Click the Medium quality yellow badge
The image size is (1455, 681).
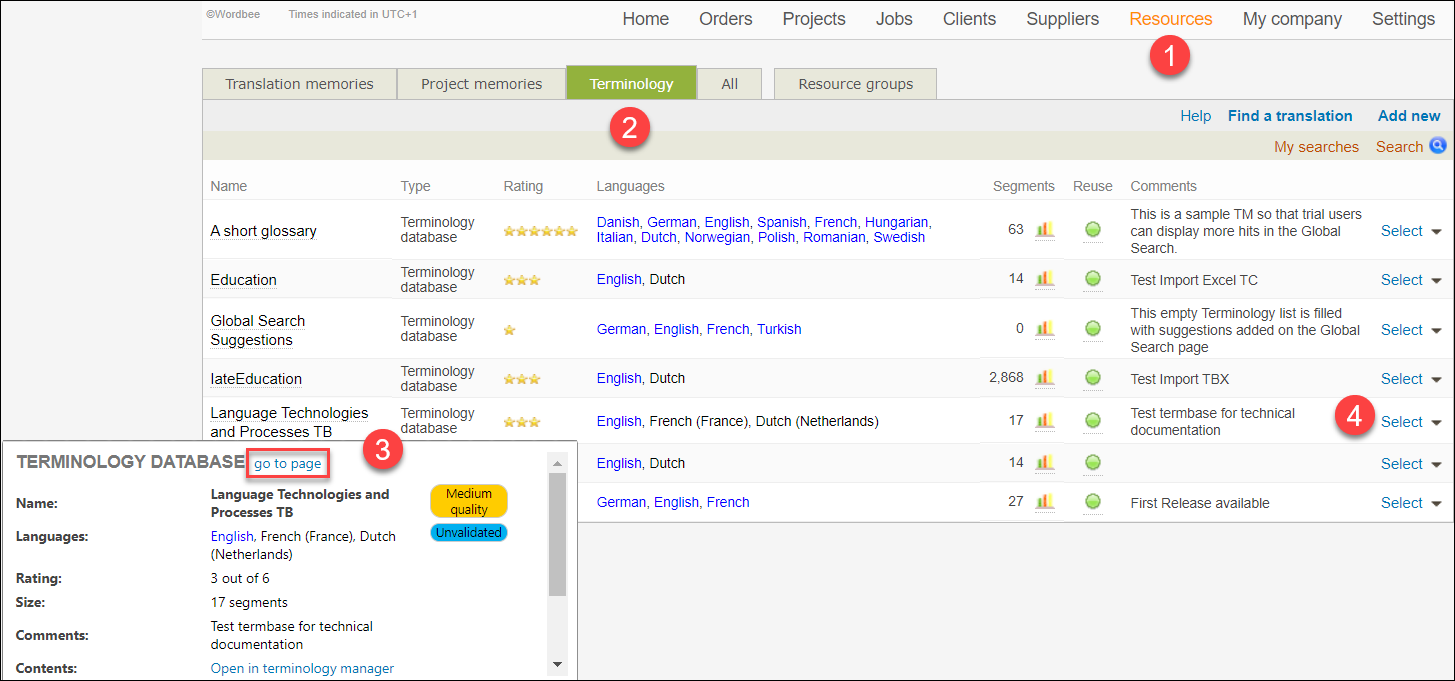point(469,501)
